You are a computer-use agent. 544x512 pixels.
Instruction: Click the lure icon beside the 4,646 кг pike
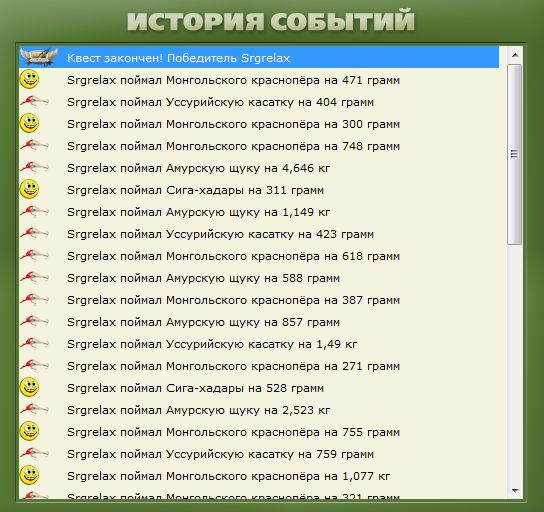34,167
